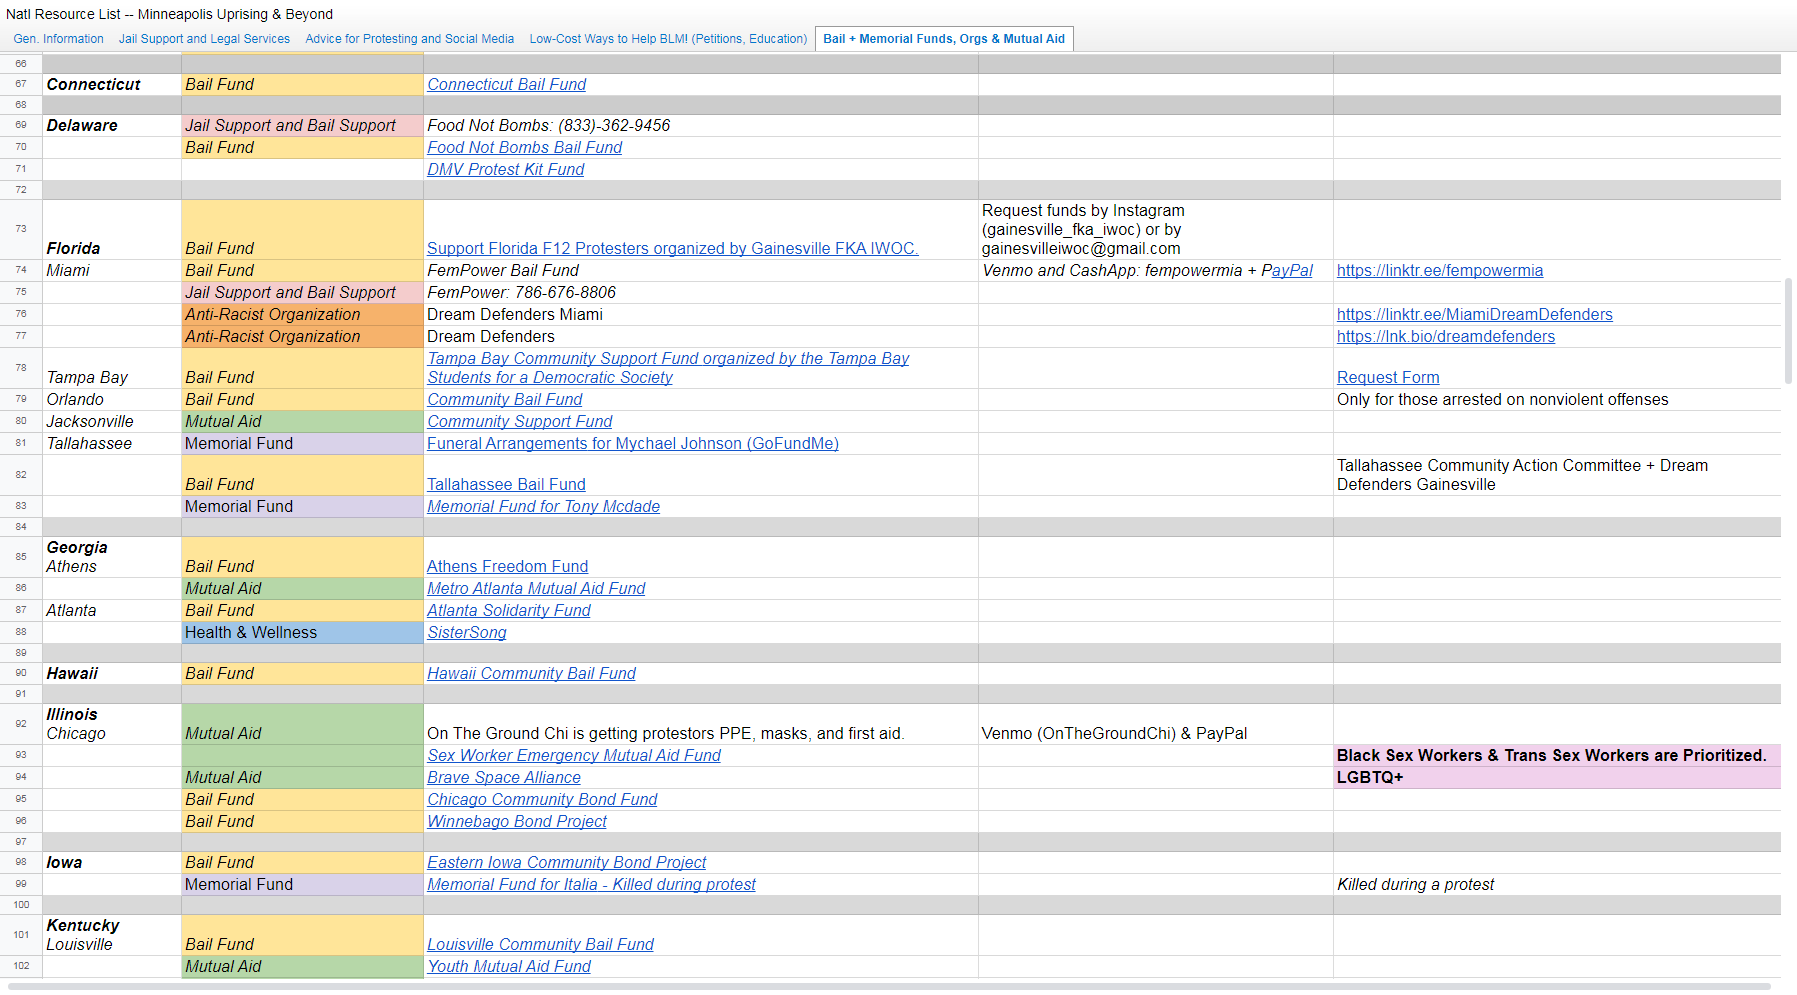Viewport: 1797px width, 995px height.
Task: Select the Tampa Bay city cell
Action: coord(112,368)
